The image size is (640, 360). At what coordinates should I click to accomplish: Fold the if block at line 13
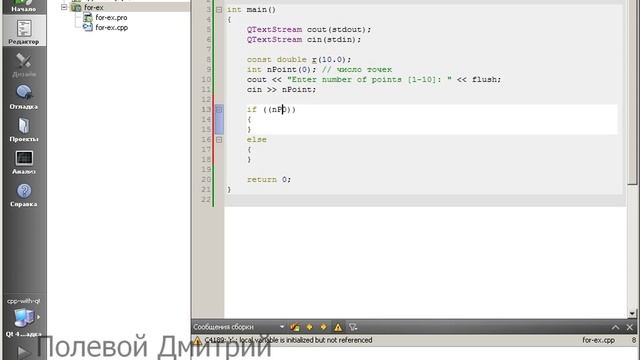click(x=219, y=109)
